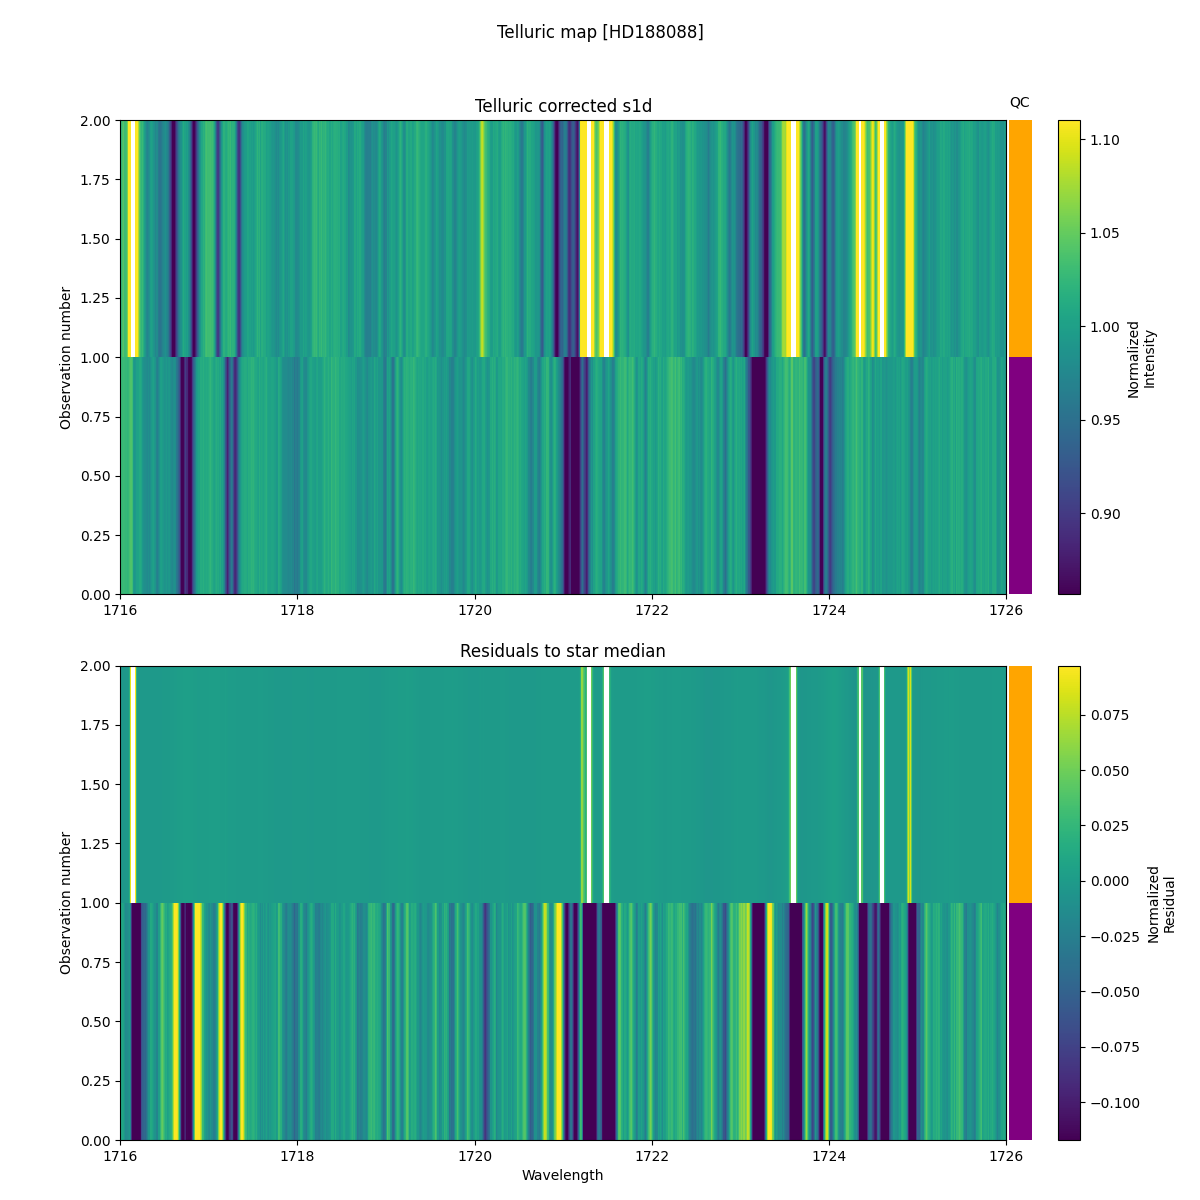Screen dimensions: 1200x1200
Task: Click the 1718 x-tick label under the top plot
Action: coord(297,610)
